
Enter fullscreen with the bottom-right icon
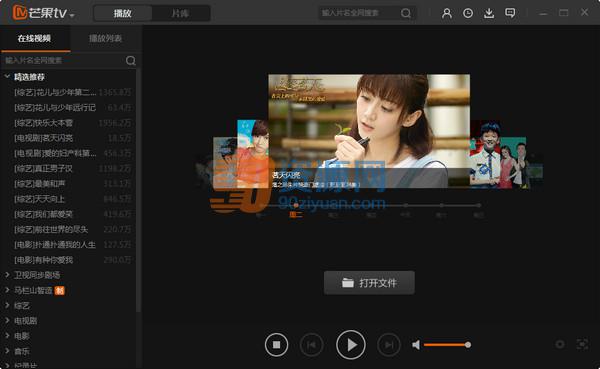tap(582, 345)
